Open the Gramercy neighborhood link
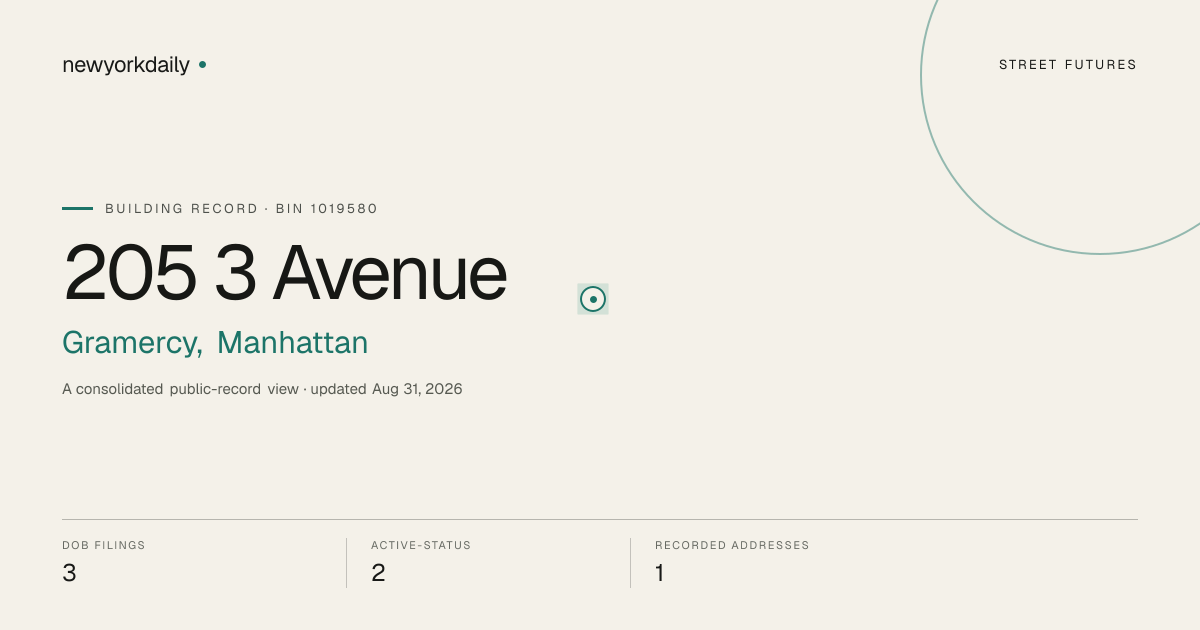This screenshot has width=1200, height=630. [x=132, y=343]
